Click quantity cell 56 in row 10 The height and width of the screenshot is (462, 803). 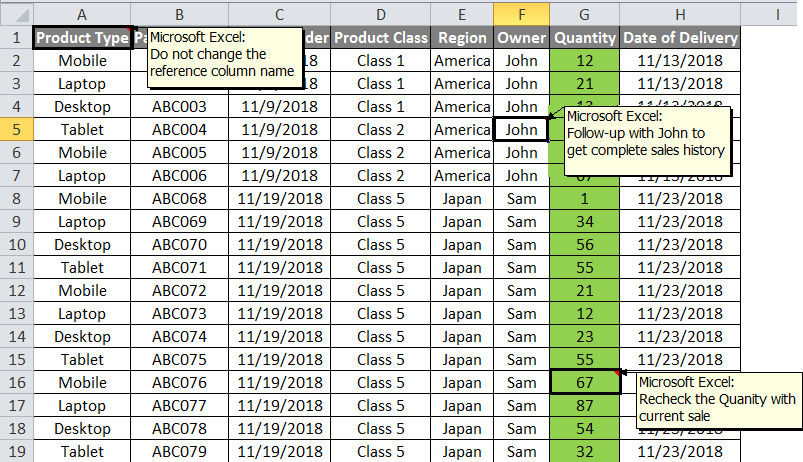(584, 245)
